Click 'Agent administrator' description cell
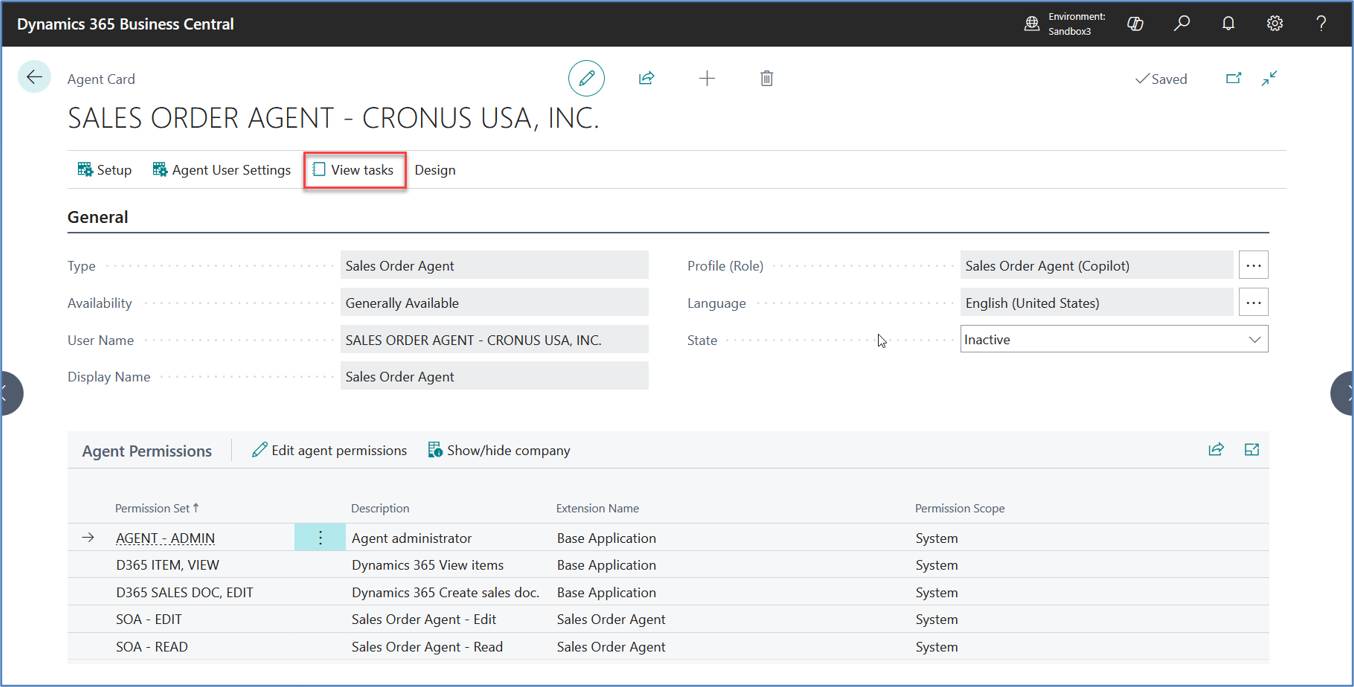This screenshot has width=1354, height=687. pos(411,538)
